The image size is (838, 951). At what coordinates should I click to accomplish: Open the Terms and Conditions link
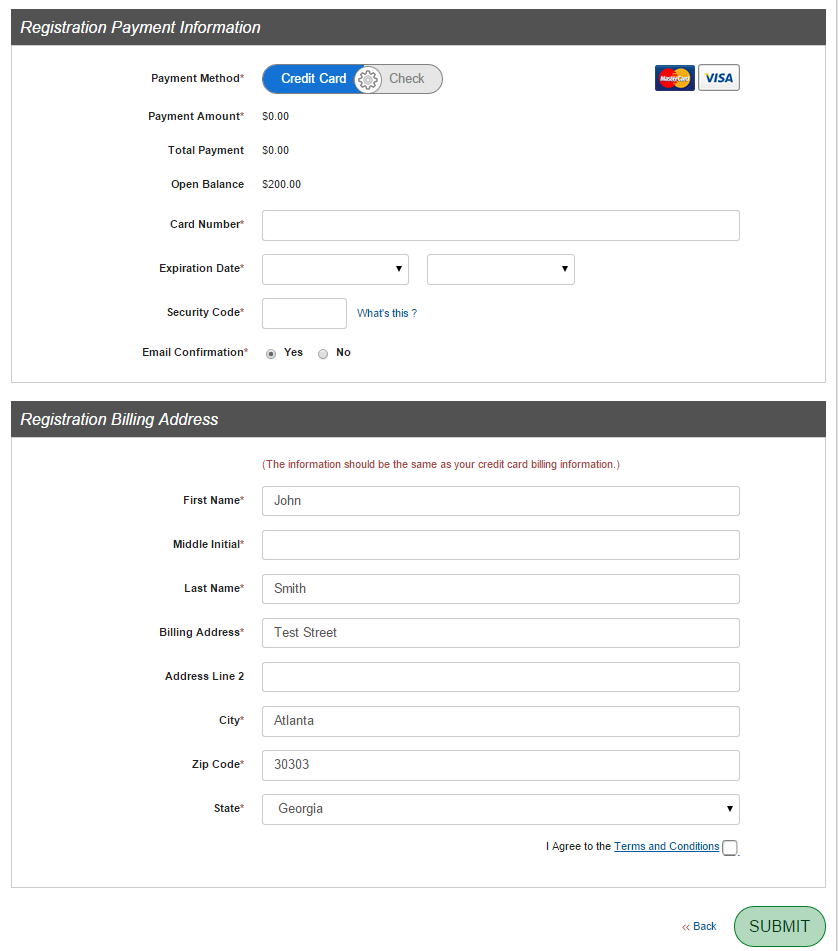click(x=667, y=847)
